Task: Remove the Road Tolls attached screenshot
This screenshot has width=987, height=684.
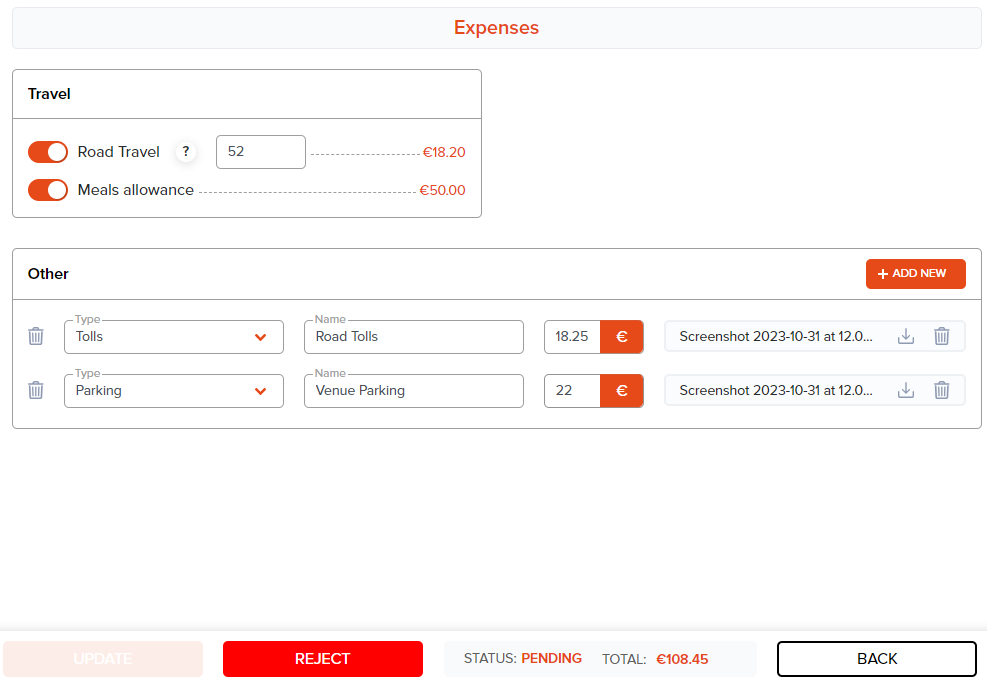Action: coord(941,337)
